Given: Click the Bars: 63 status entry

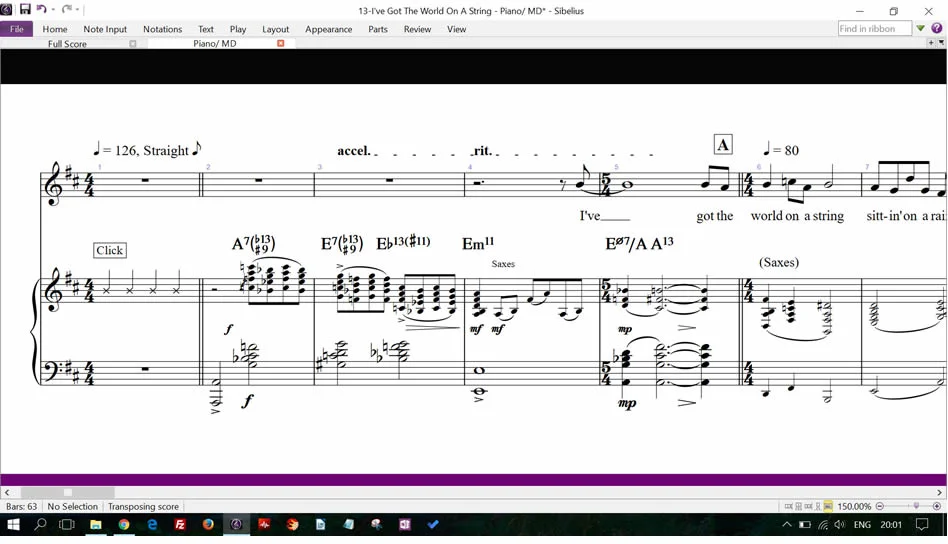Looking at the screenshot, I should point(21,507).
